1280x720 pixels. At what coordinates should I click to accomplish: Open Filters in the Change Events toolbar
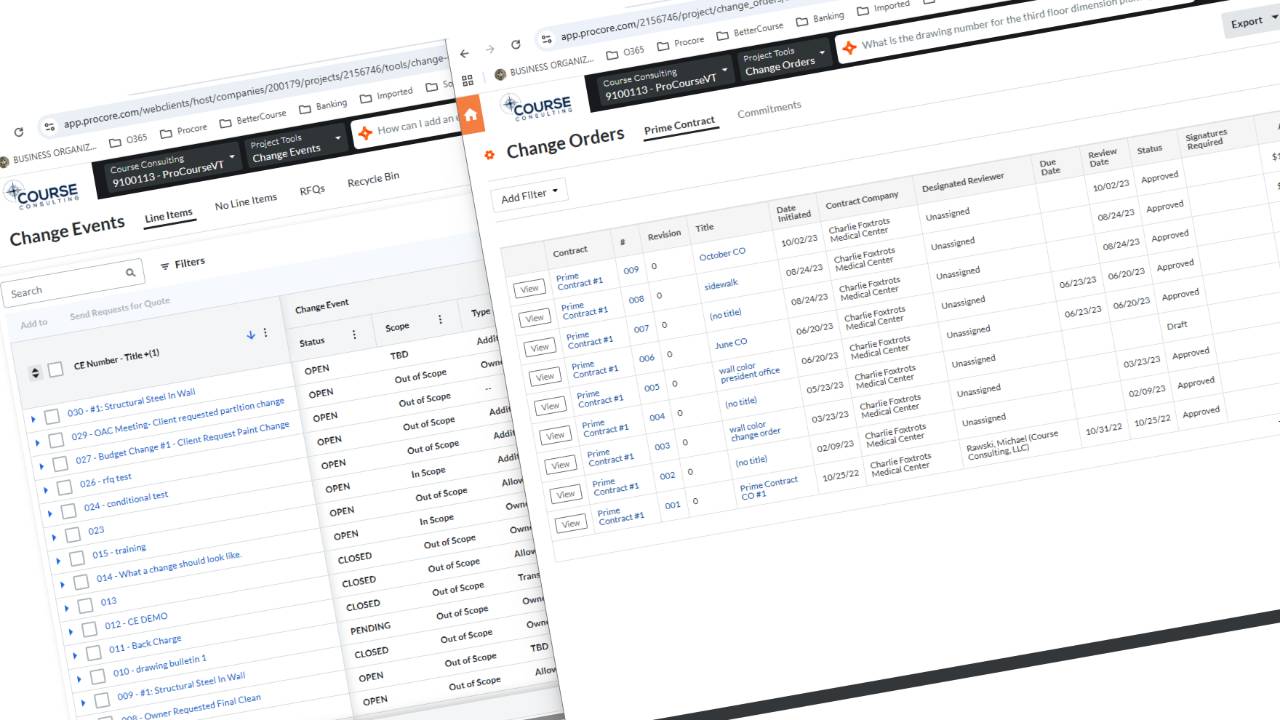coord(182,264)
